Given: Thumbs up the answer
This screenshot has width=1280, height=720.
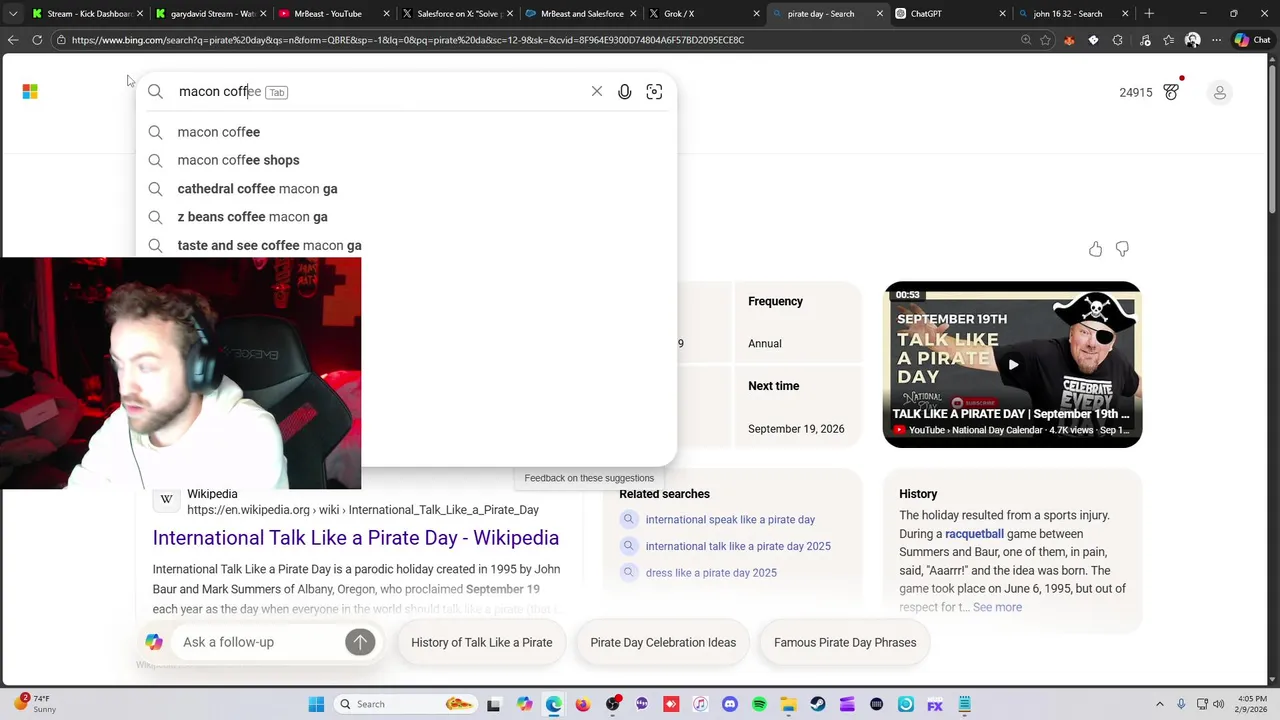Looking at the screenshot, I should 1096,249.
